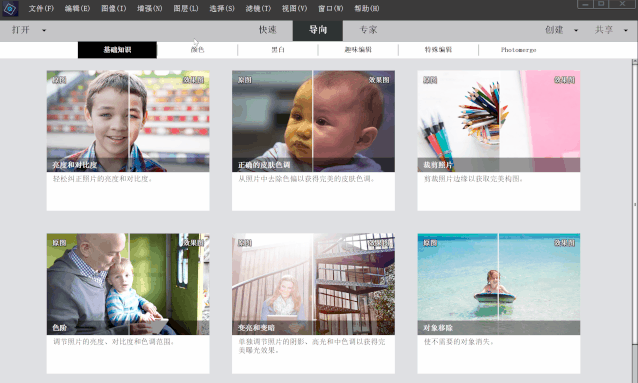This screenshot has height=383, width=638.
Task: Switch to the 专家 mode tab
Action: pos(368,30)
